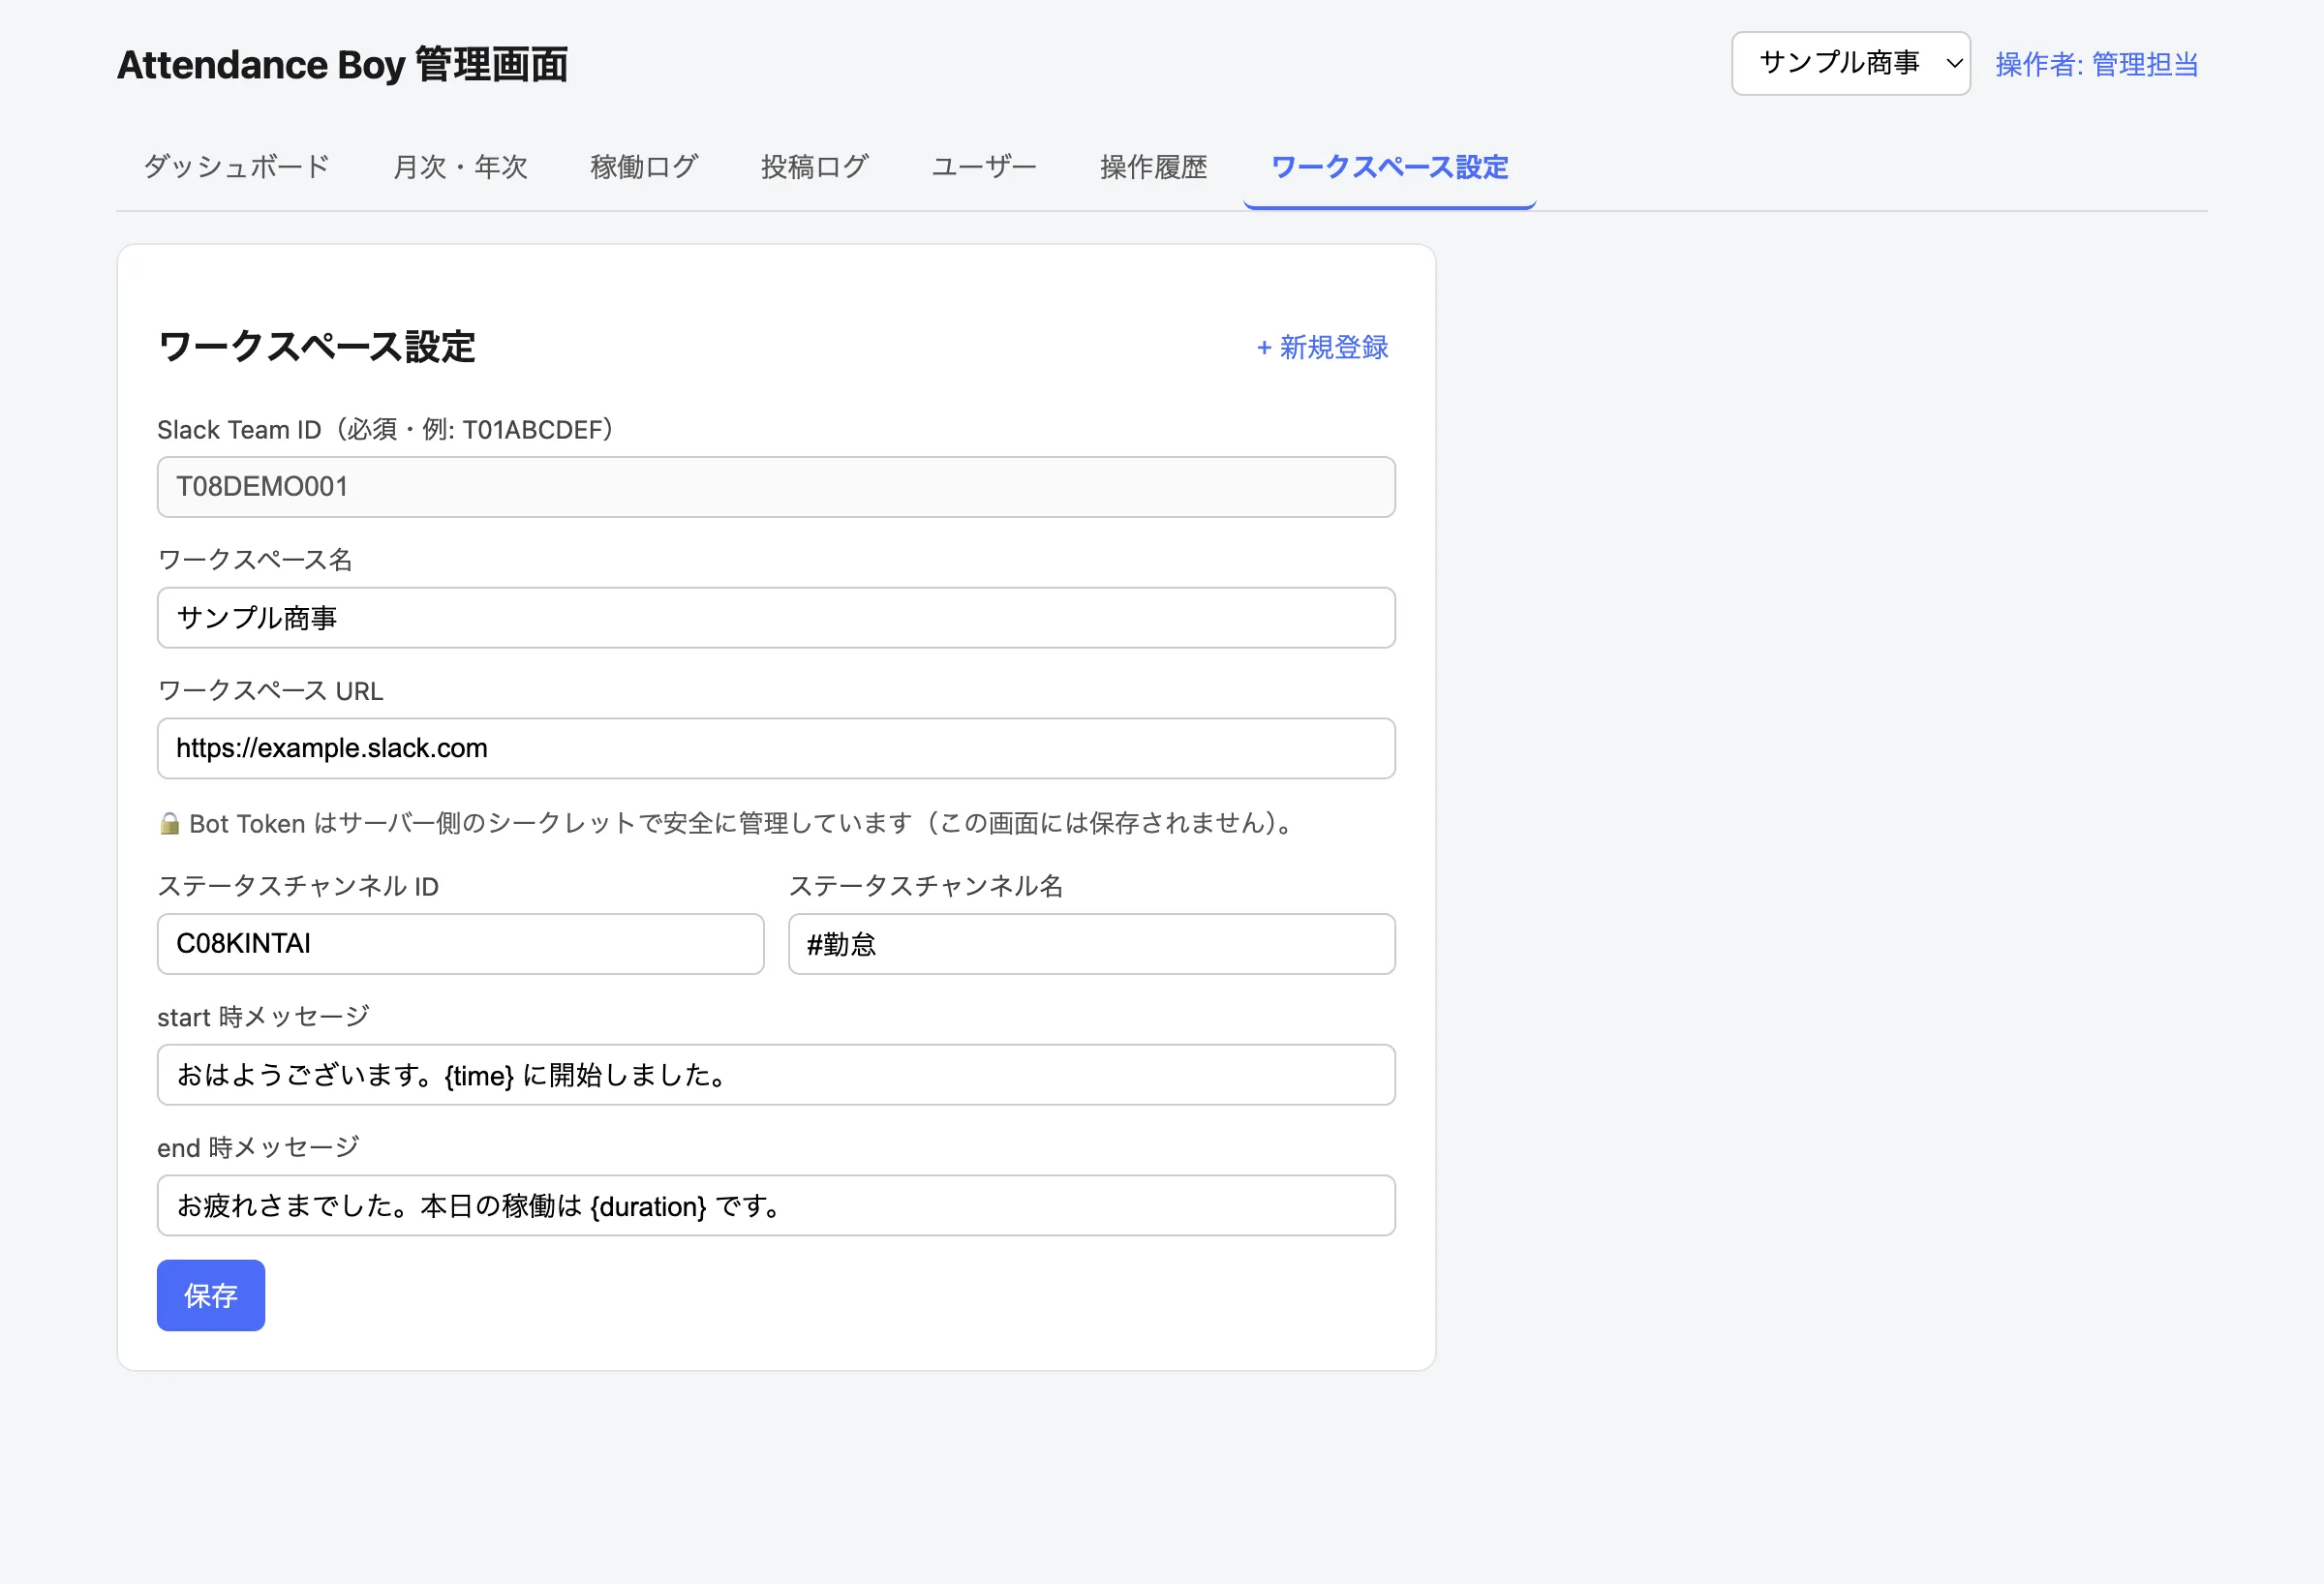
Task: Click the end 時メッセージ label
Action: [x=258, y=1148]
